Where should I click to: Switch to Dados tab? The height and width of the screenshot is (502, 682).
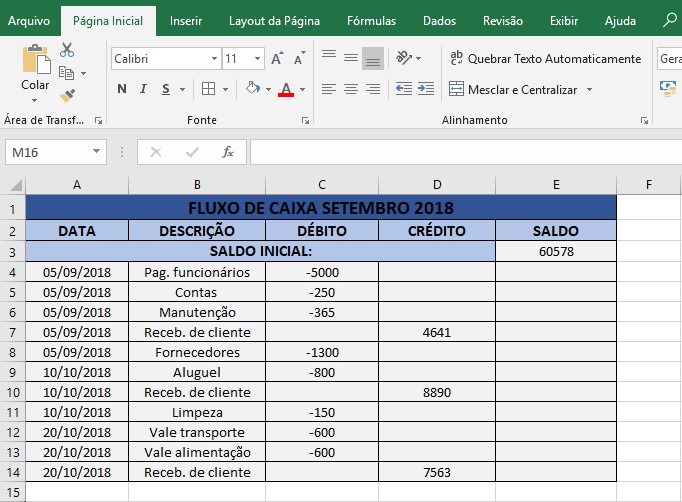coord(439,21)
